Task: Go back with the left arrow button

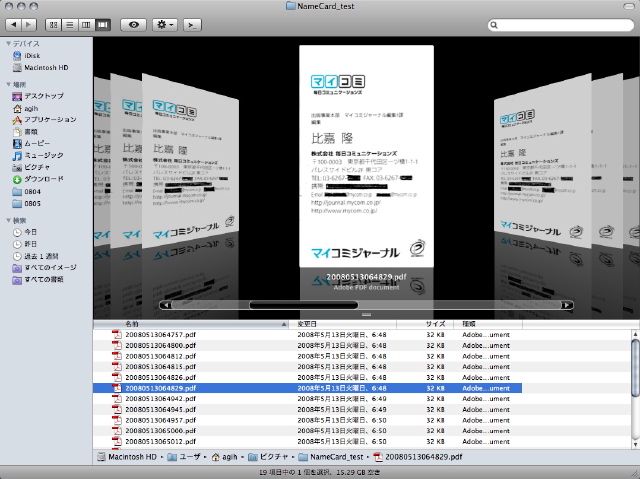Action: 13,25
